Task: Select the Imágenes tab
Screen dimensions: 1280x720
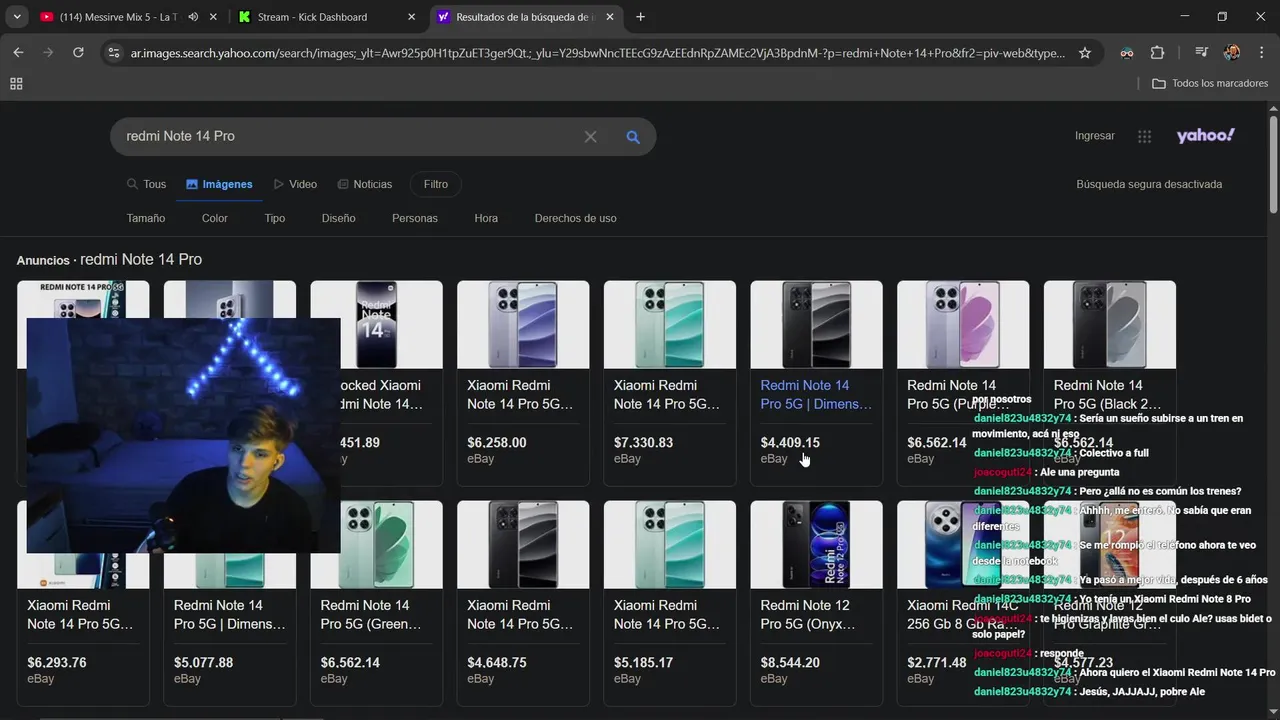Action: point(219,184)
